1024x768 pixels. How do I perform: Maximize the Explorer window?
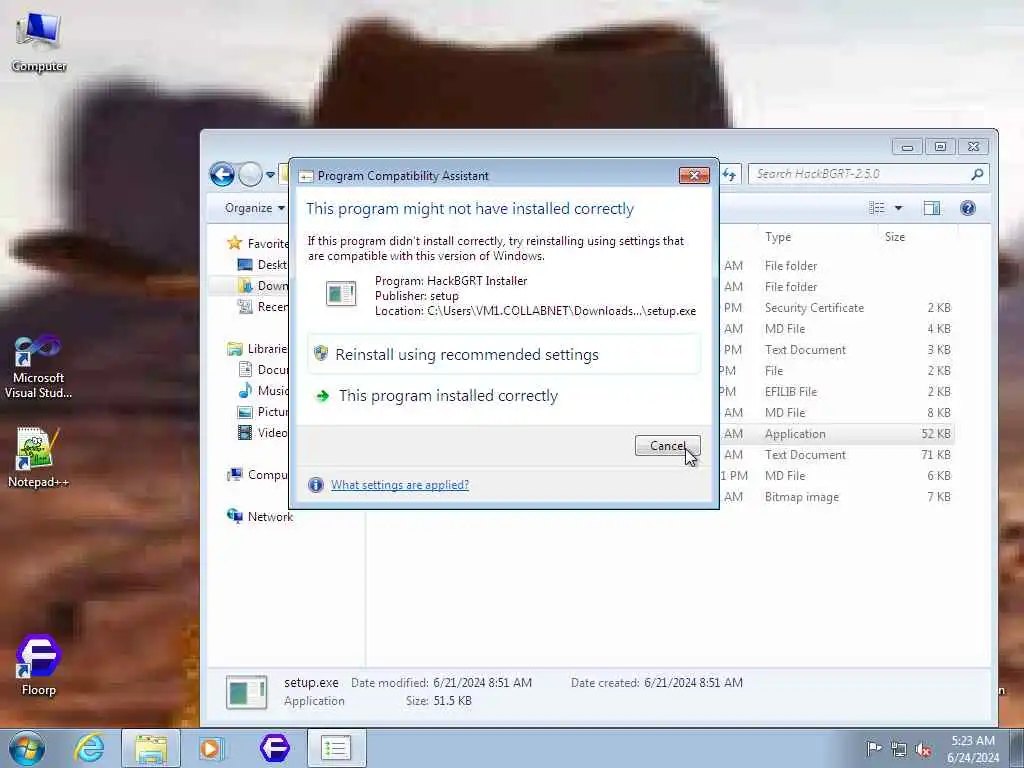(940, 146)
